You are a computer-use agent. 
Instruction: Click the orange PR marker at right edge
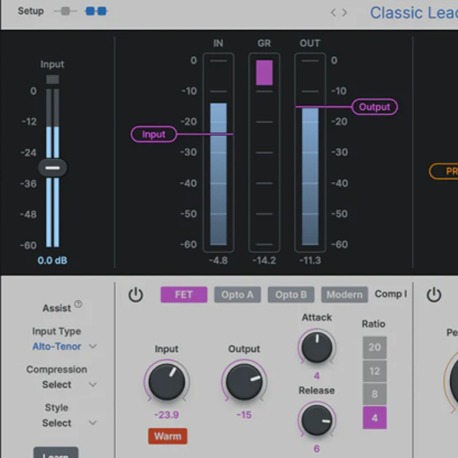click(x=444, y=171)
